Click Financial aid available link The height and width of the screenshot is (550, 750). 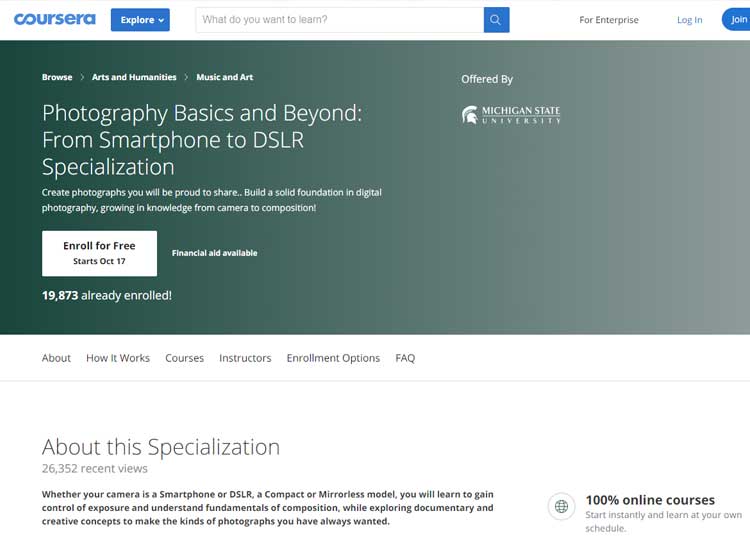click(214, 253)
